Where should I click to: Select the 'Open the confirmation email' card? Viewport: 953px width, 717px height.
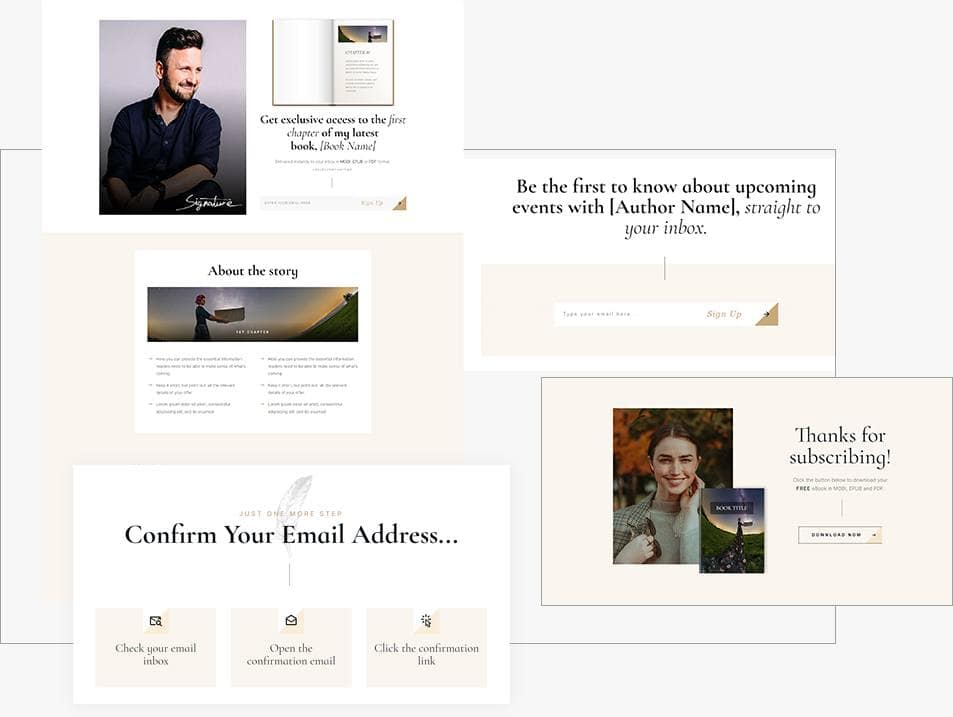[x=291, y=647]
